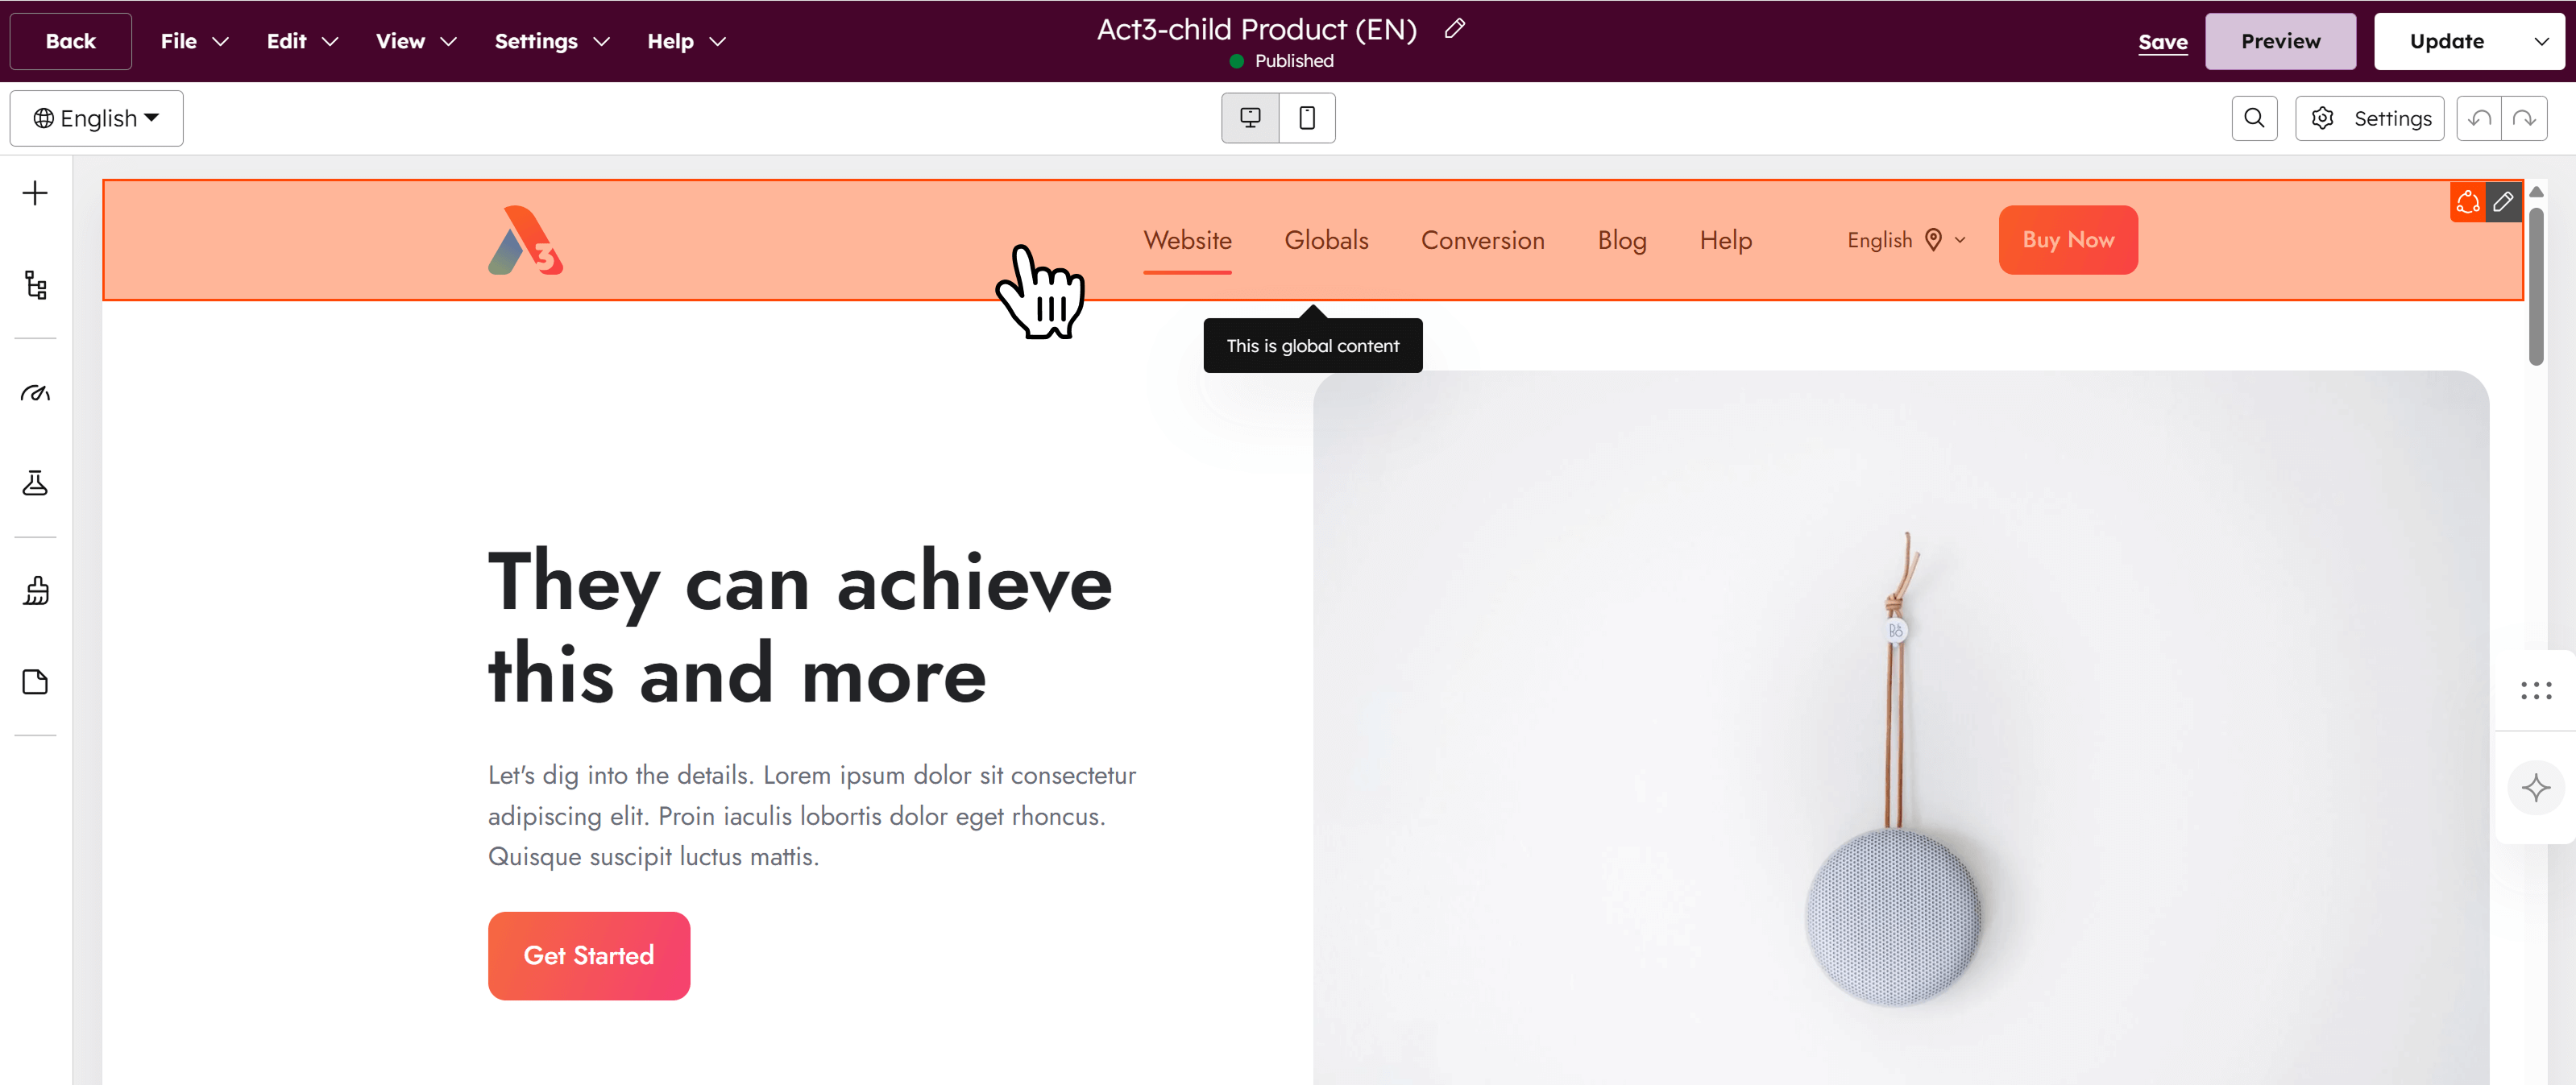Open the View menu
2576x1085 pixels.
point(414,41)
